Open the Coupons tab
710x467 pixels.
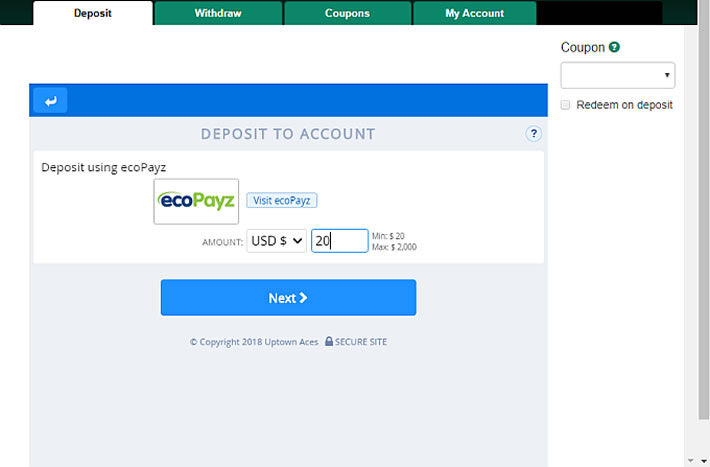pos(347,13)
